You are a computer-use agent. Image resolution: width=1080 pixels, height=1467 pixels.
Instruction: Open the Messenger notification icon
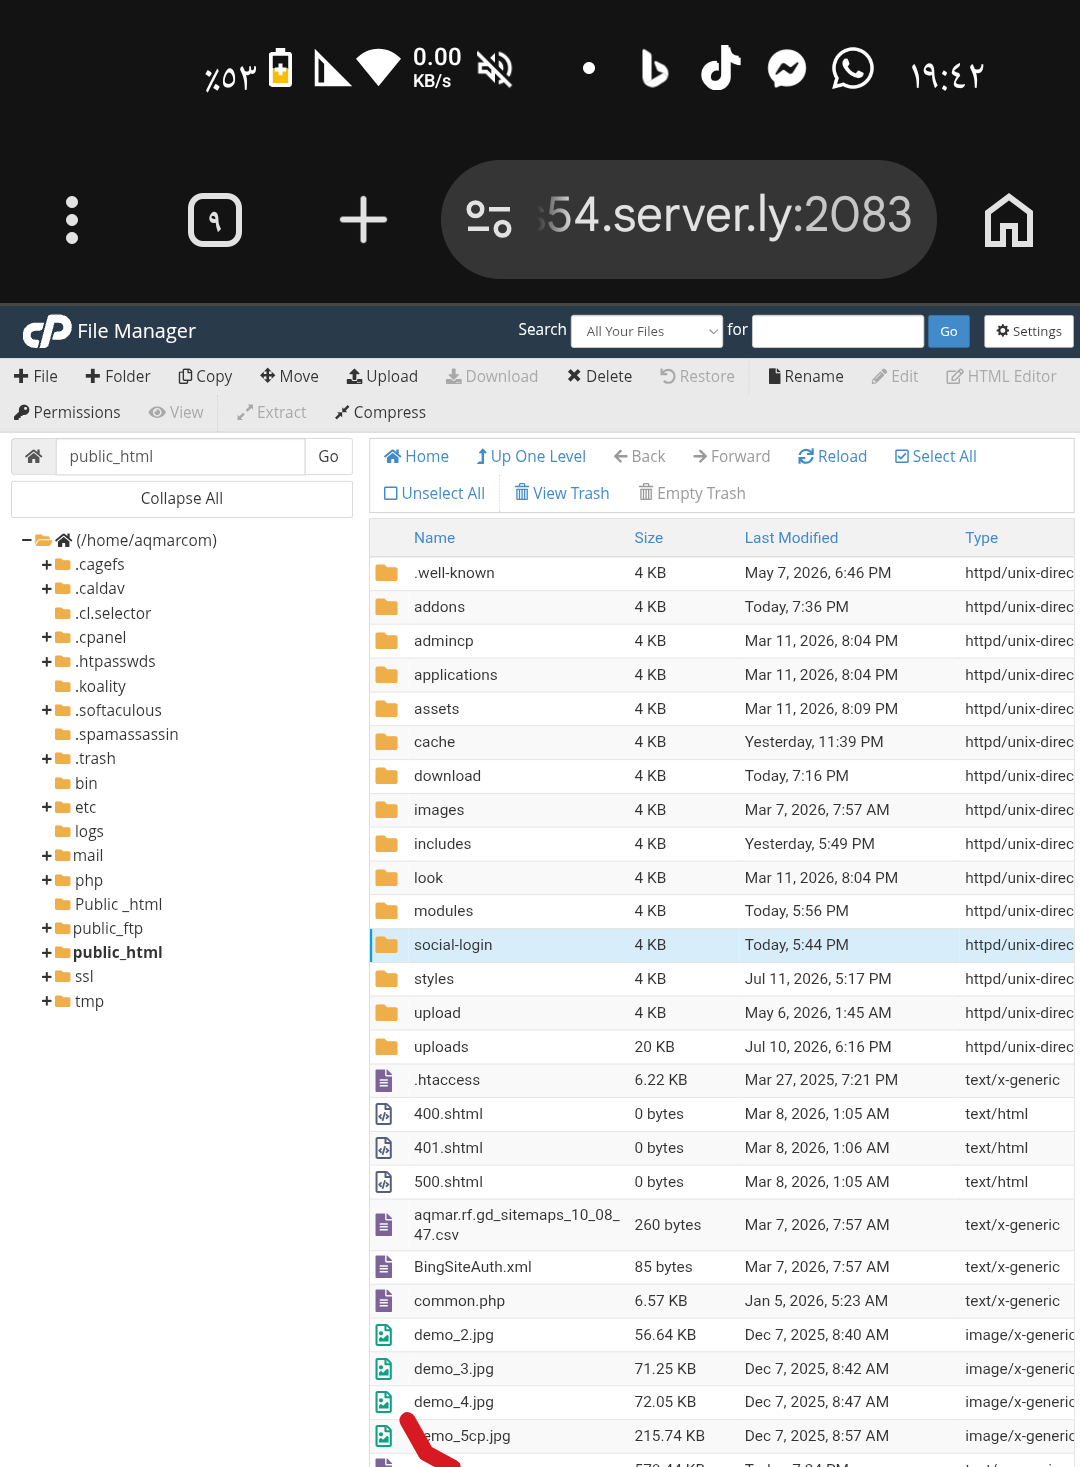coord(787,69)
